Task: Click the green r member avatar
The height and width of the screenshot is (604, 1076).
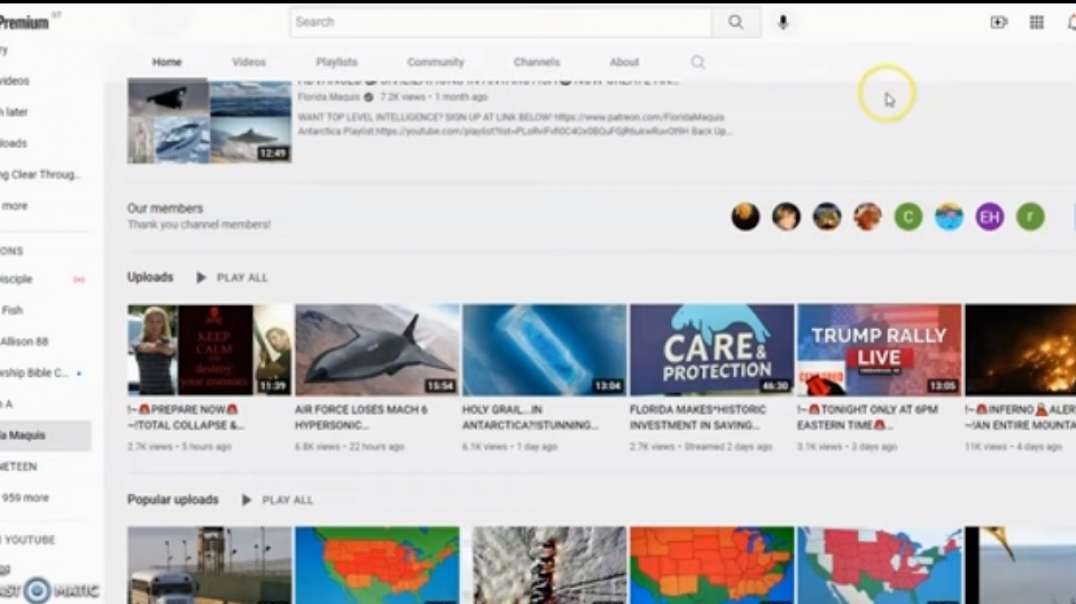Action: pos(1030,217)
